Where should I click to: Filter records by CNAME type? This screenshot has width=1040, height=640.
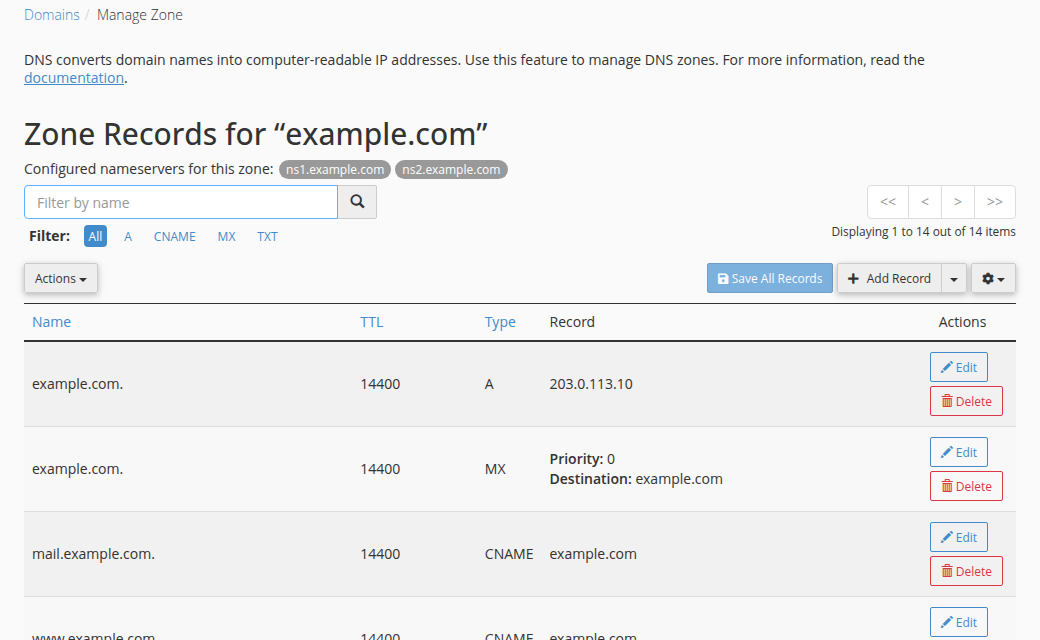[x=174, y=236]
